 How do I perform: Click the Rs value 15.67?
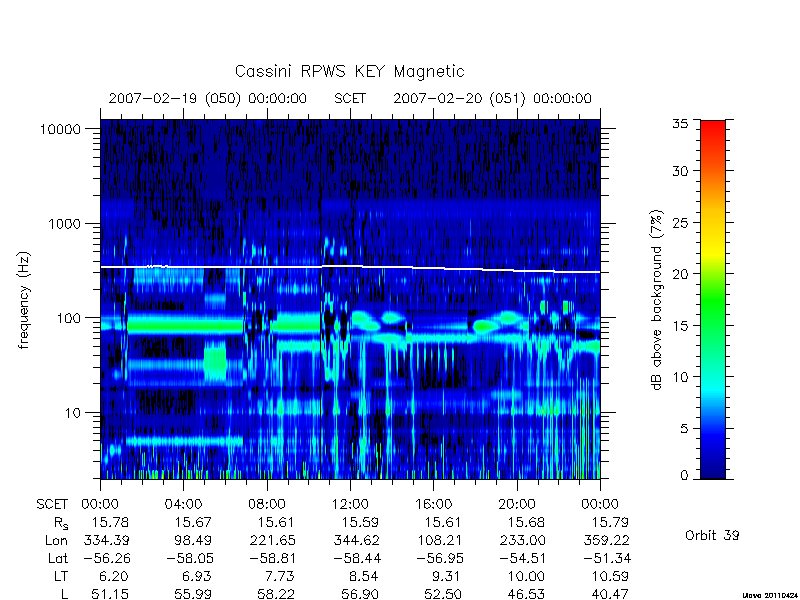click(x=193, y=522)
